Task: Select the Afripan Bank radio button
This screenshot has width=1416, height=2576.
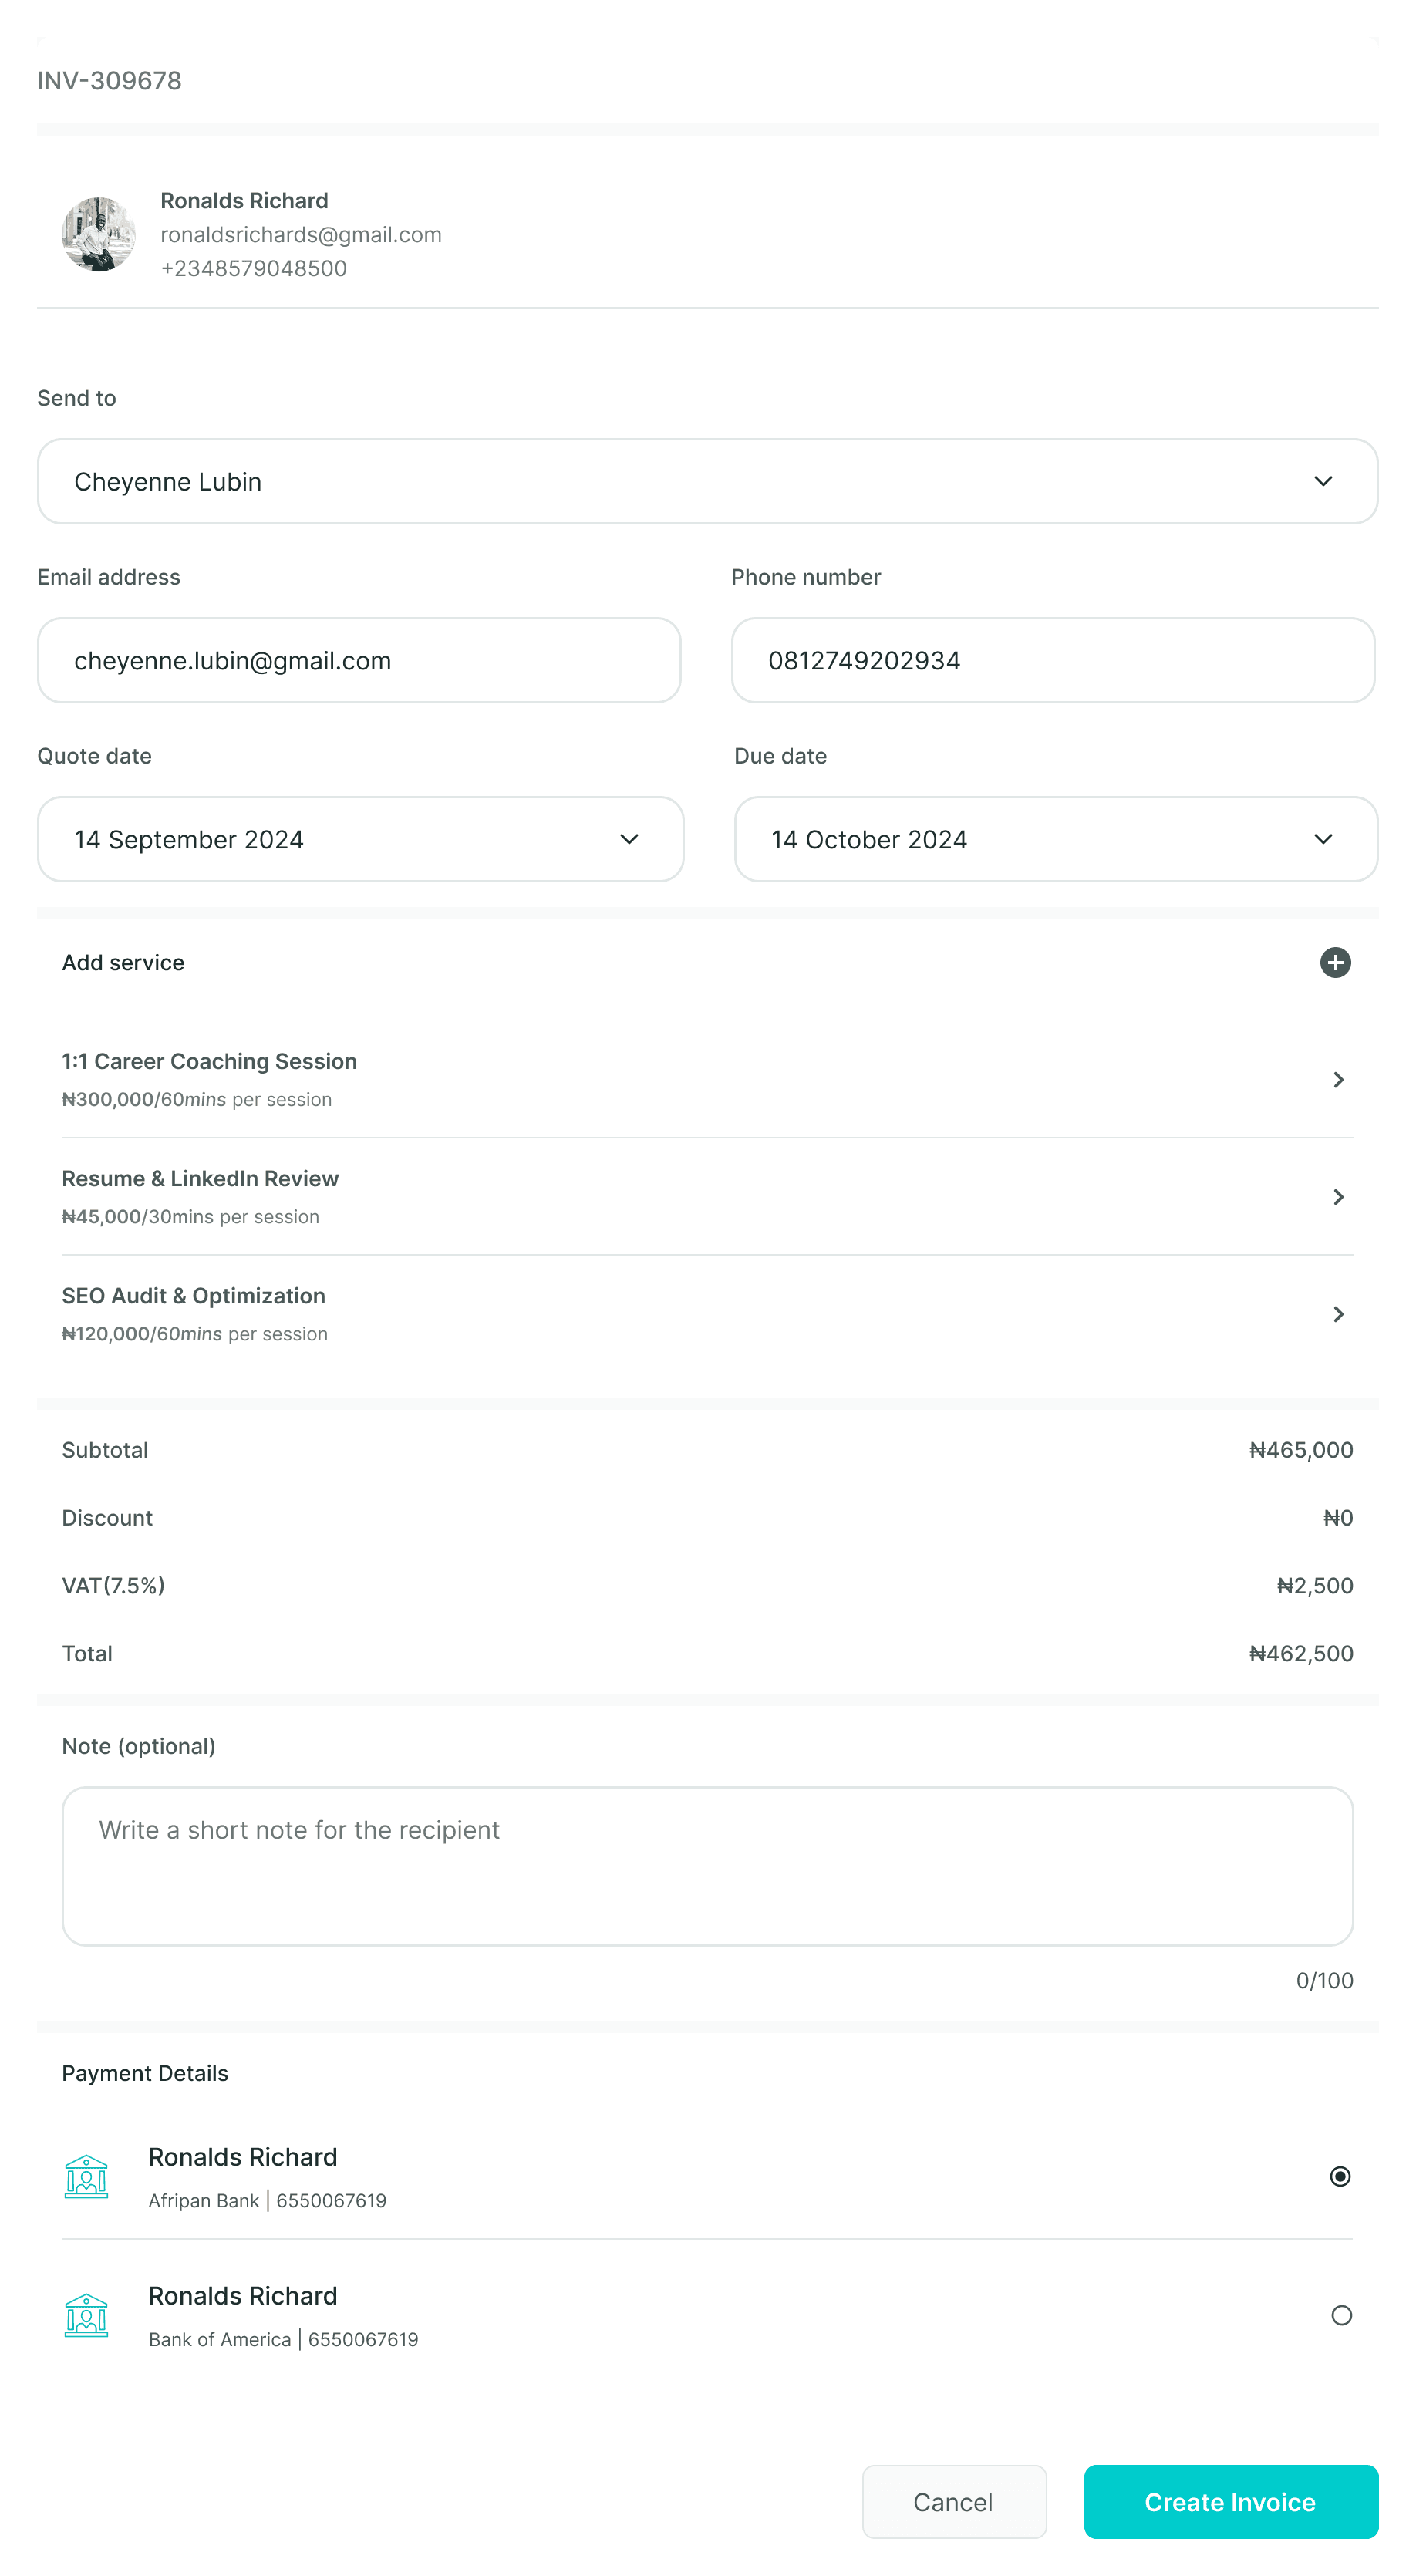Action: 1340,2176
